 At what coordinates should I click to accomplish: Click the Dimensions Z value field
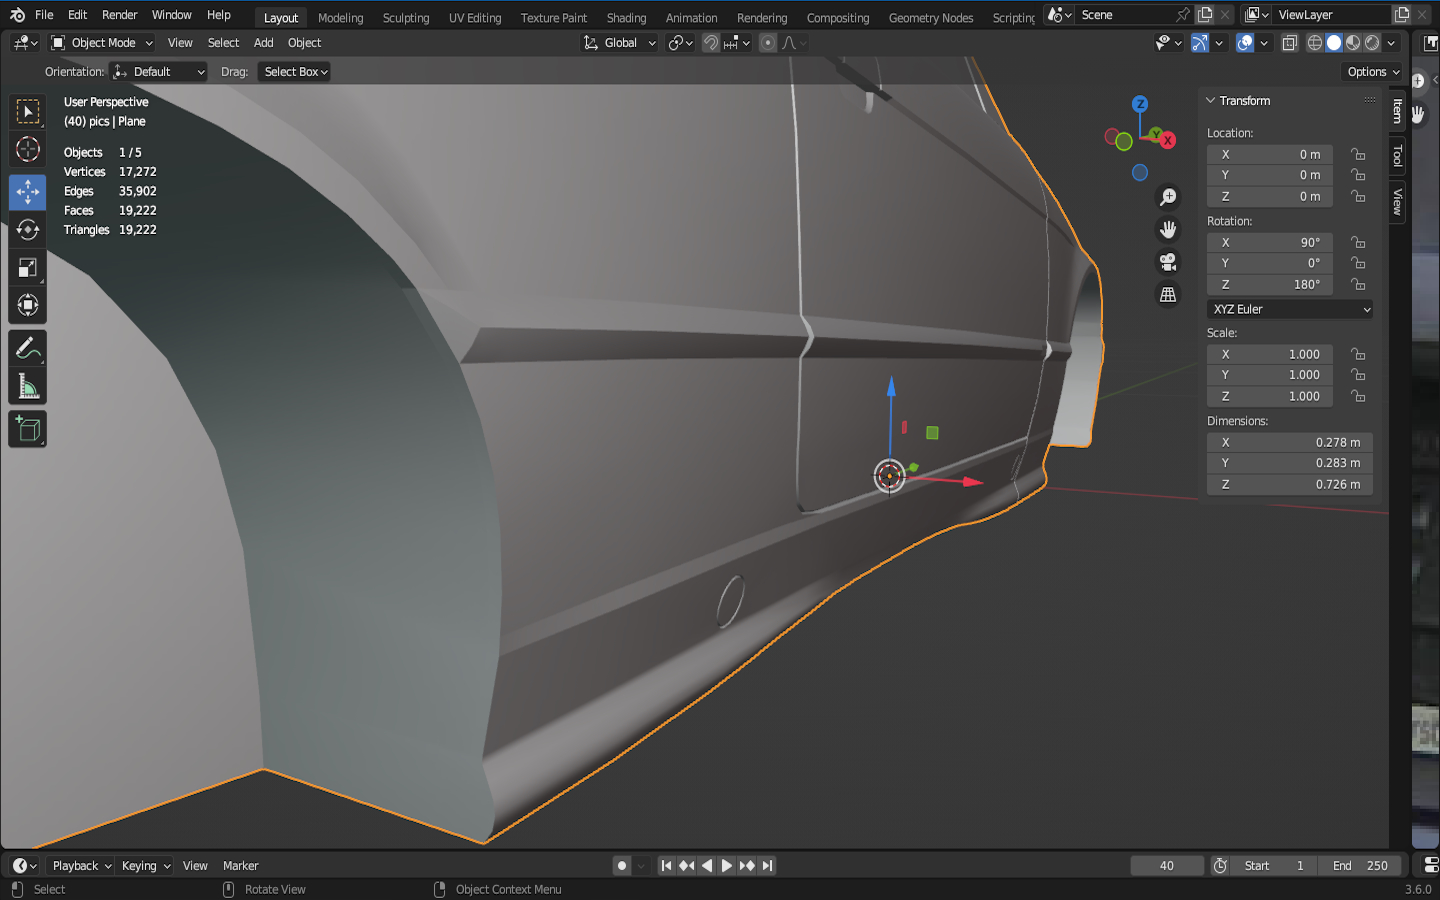tap(1289, 484)
